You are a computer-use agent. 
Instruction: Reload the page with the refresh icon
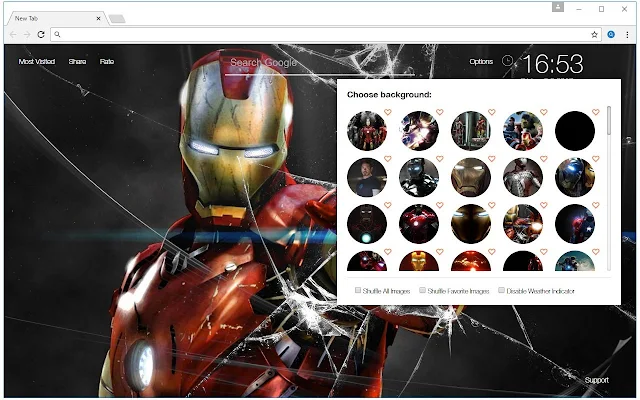click(41, 35)
